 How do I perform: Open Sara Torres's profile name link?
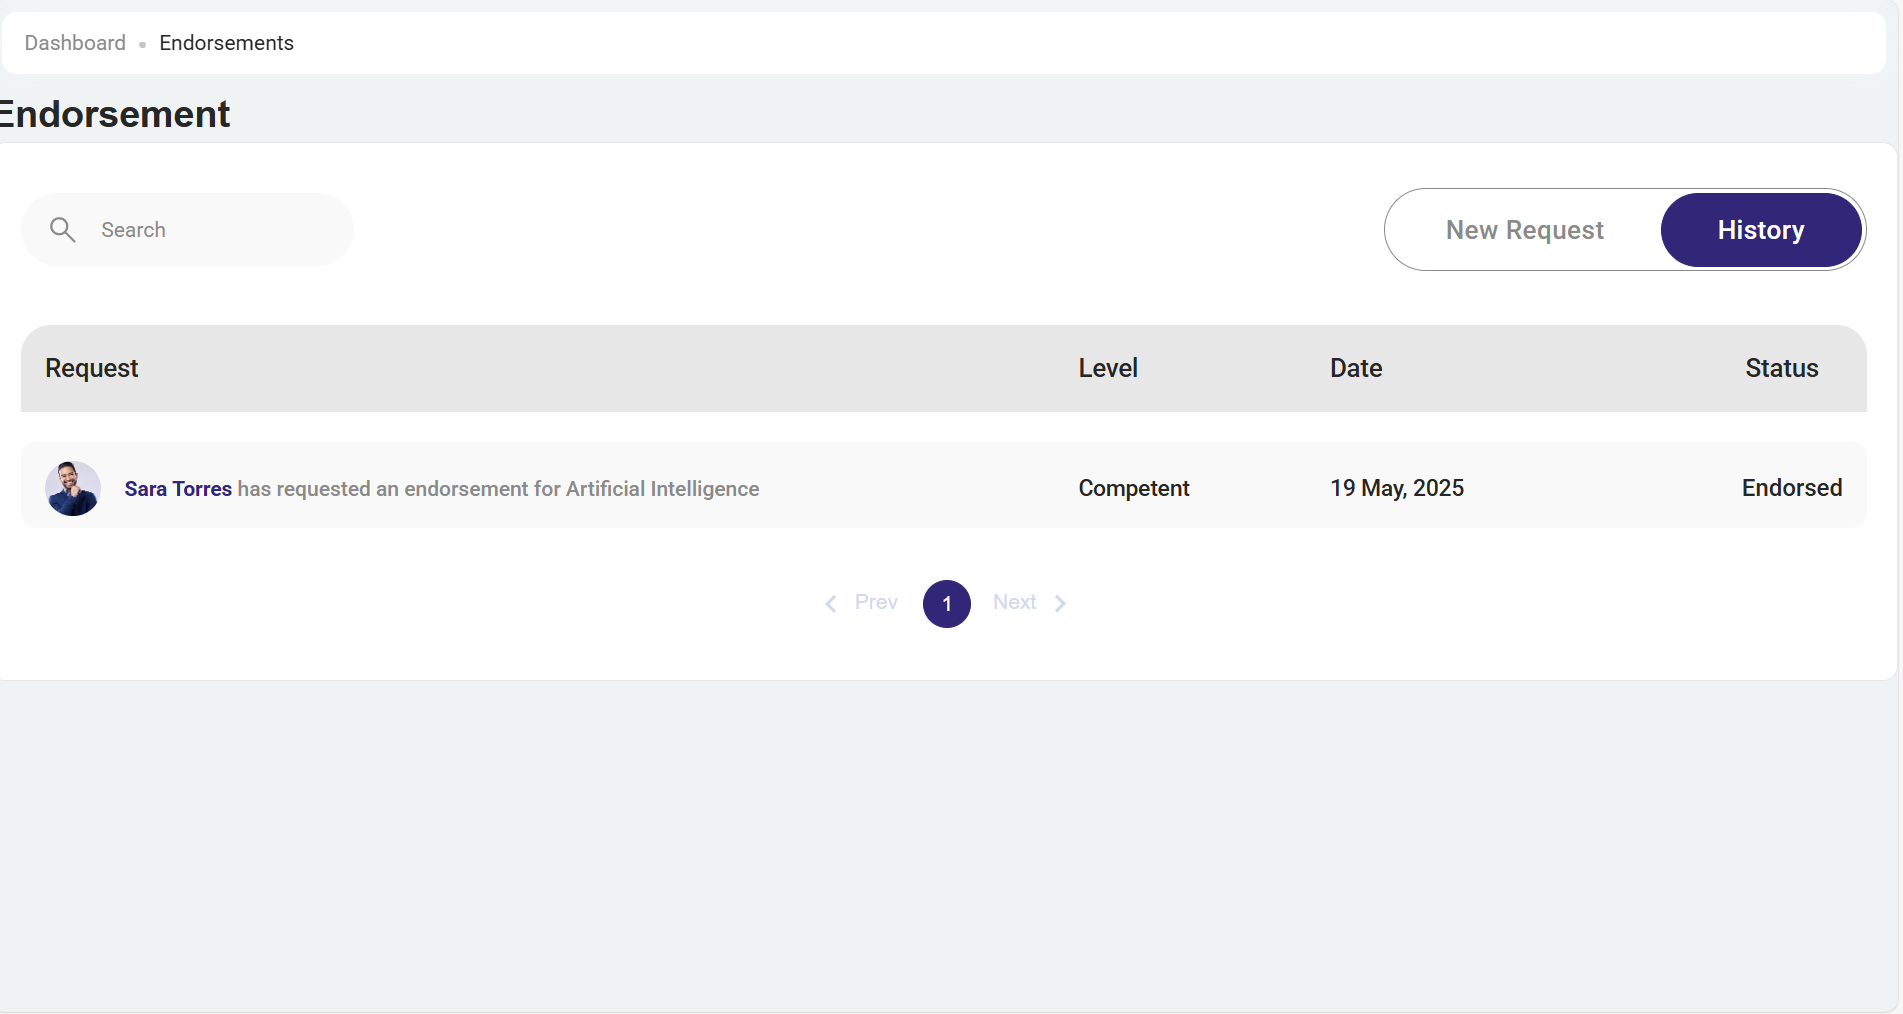pyautogui.click(x=178, y=489)
